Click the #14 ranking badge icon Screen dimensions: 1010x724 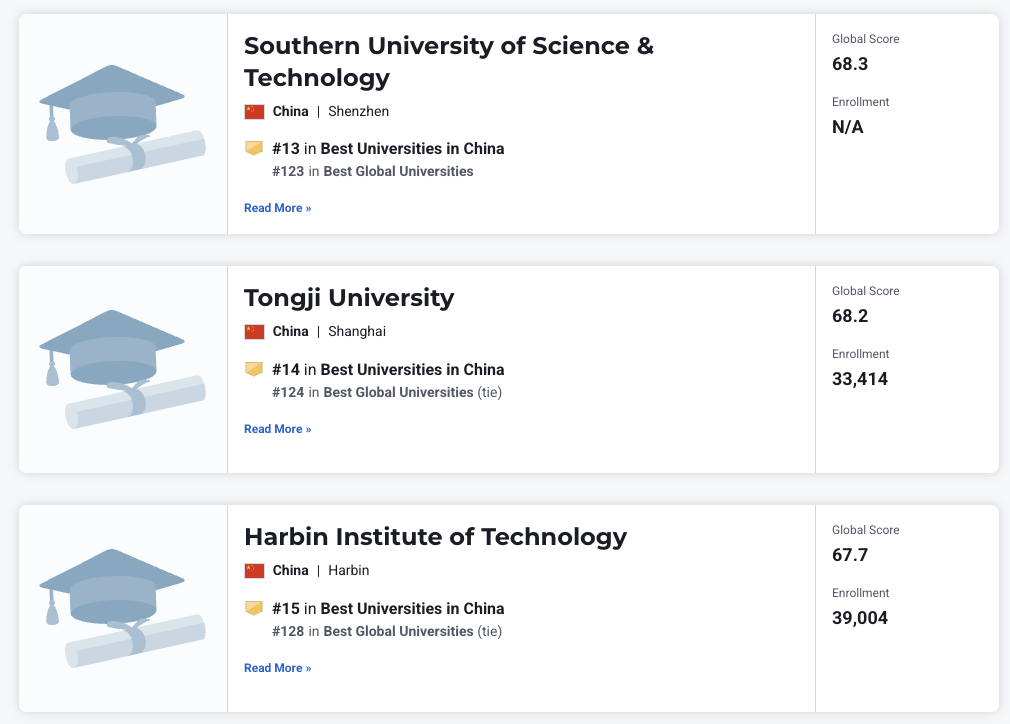coord(254,369)
